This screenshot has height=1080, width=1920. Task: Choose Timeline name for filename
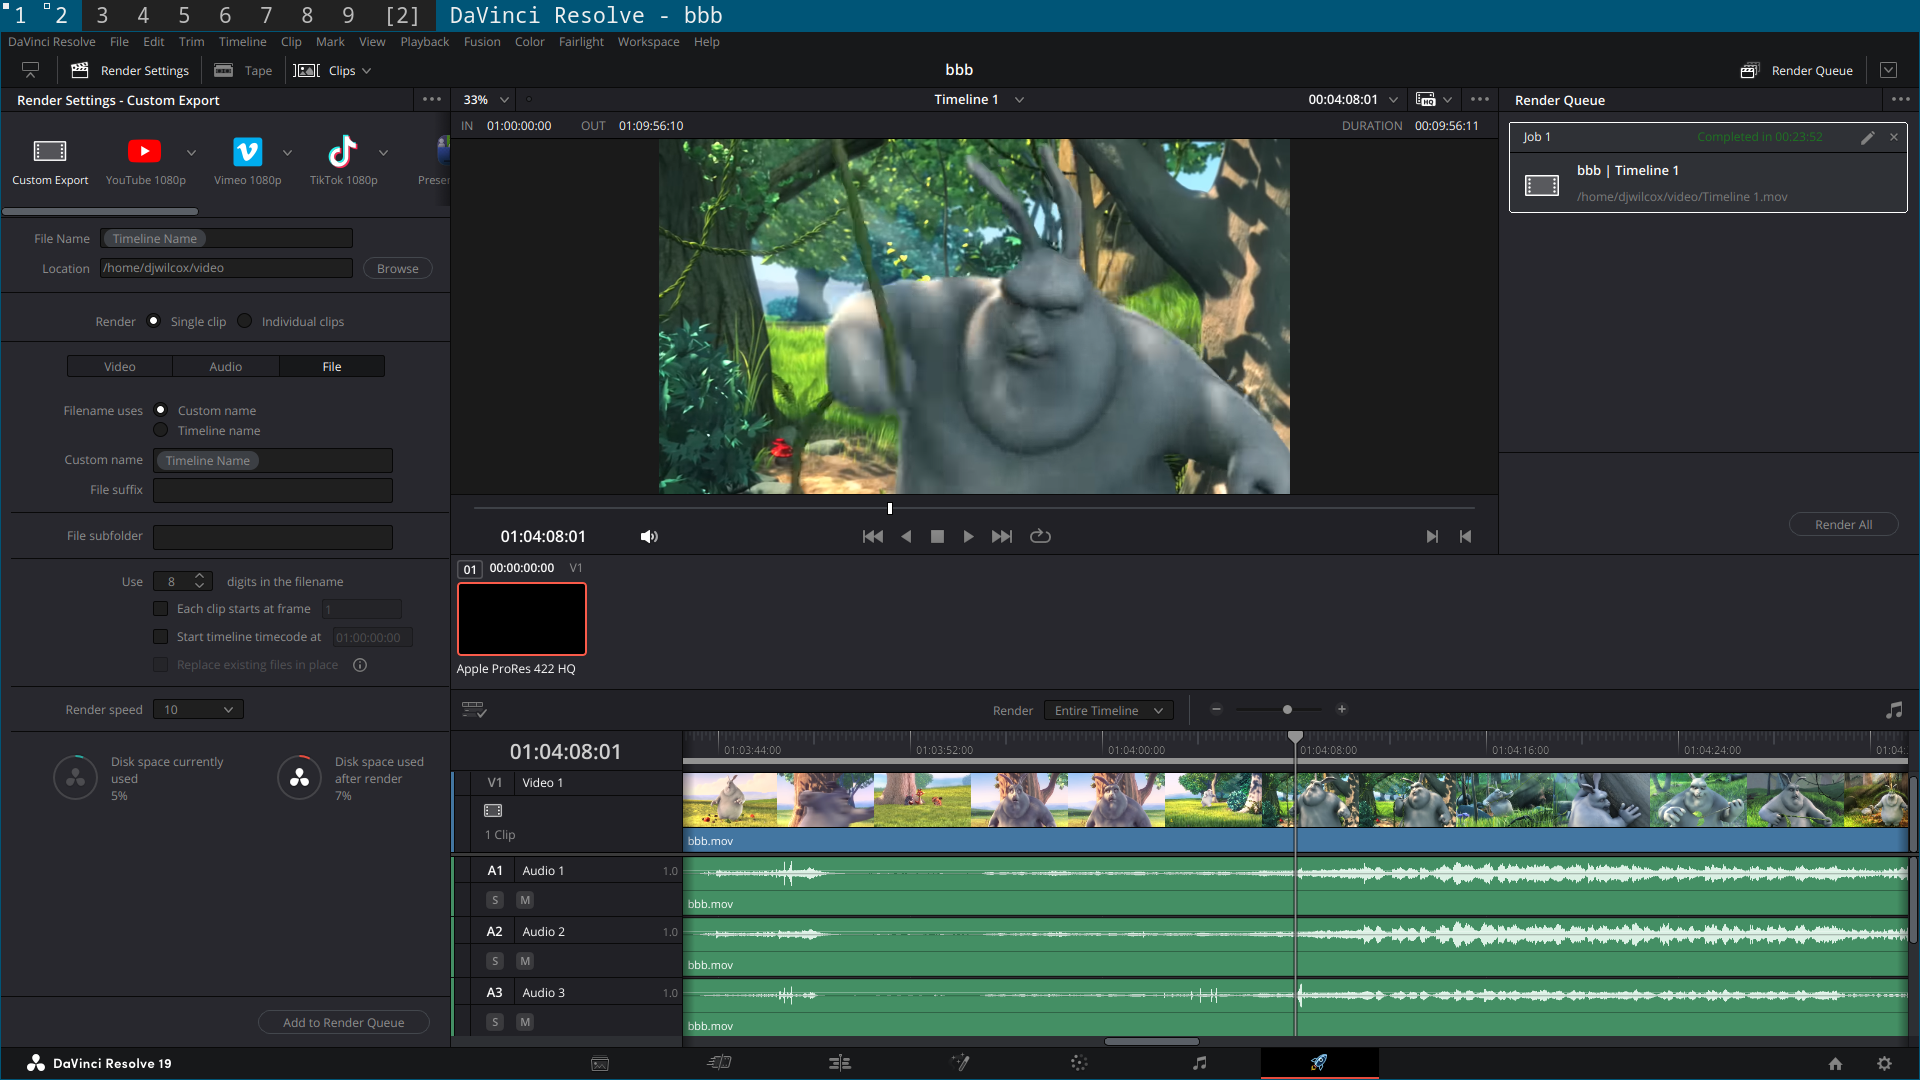point(160,430)
